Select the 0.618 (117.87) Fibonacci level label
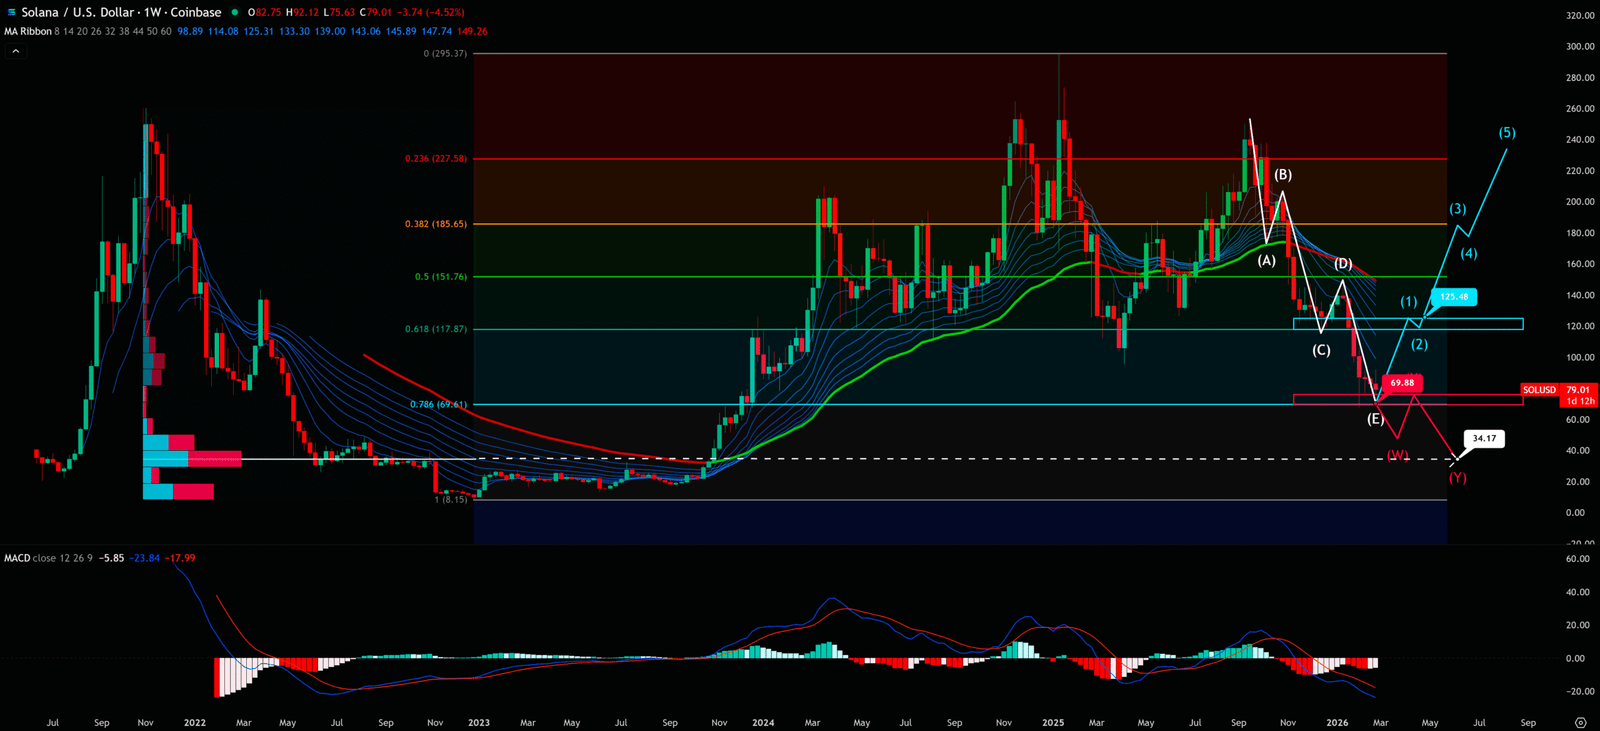This screenshot has width=1600, height=731. (x=435, y=329)
